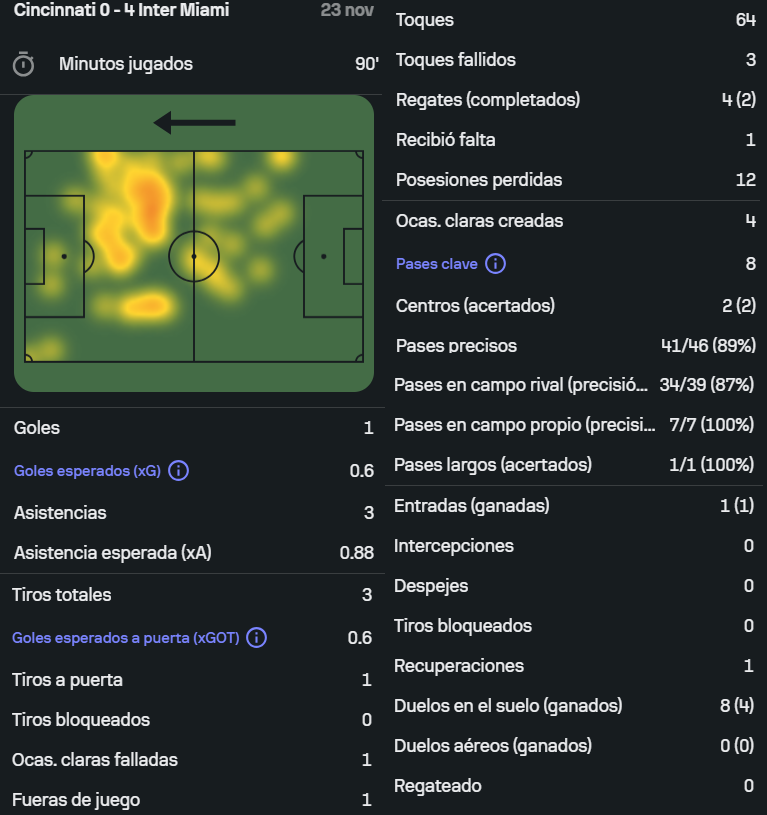Click the Asistencia esperada (xA) row
The image size is (767, 815).
pos(192,553)
